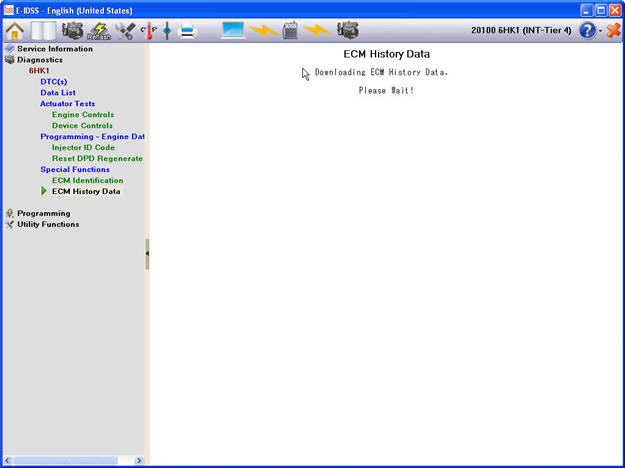Select Engine Controls under Actuator Tests
This screenshot has width=625, height=468.
point(82,115)
